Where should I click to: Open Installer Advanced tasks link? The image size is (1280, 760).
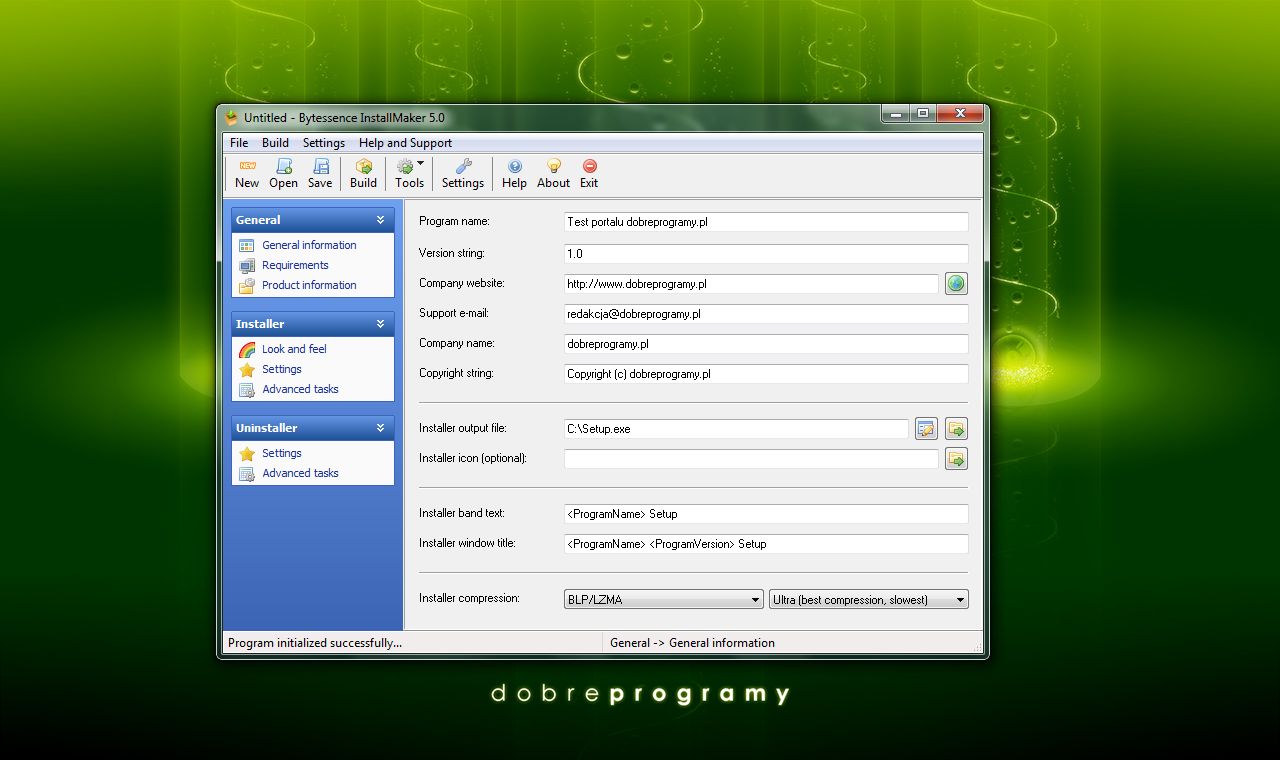click(x=300, y=389)
